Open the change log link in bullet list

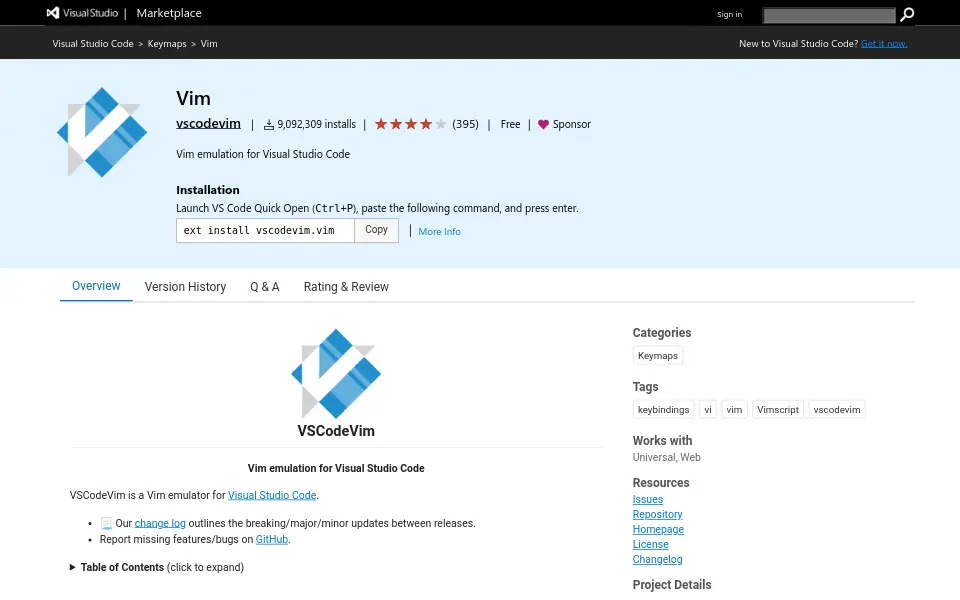click(x=160, y=523)
